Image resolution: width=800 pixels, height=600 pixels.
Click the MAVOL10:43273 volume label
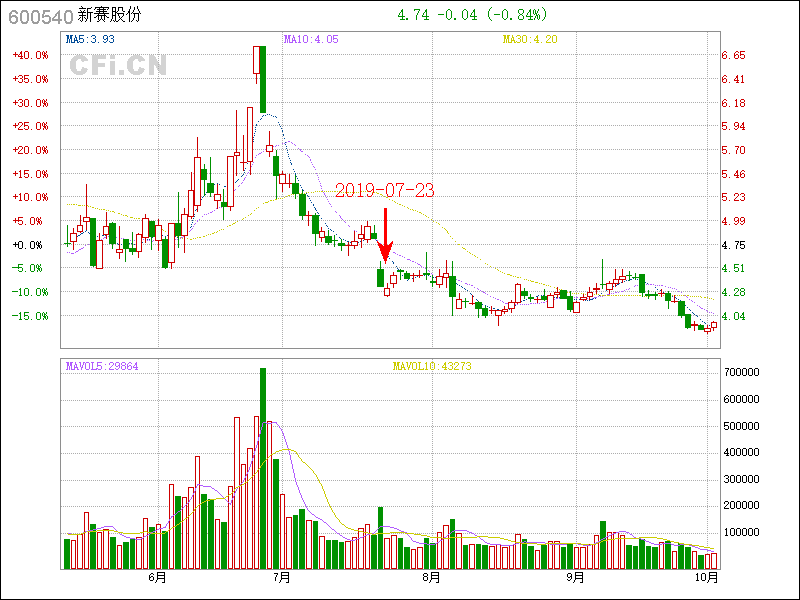(x=432, y=366)
